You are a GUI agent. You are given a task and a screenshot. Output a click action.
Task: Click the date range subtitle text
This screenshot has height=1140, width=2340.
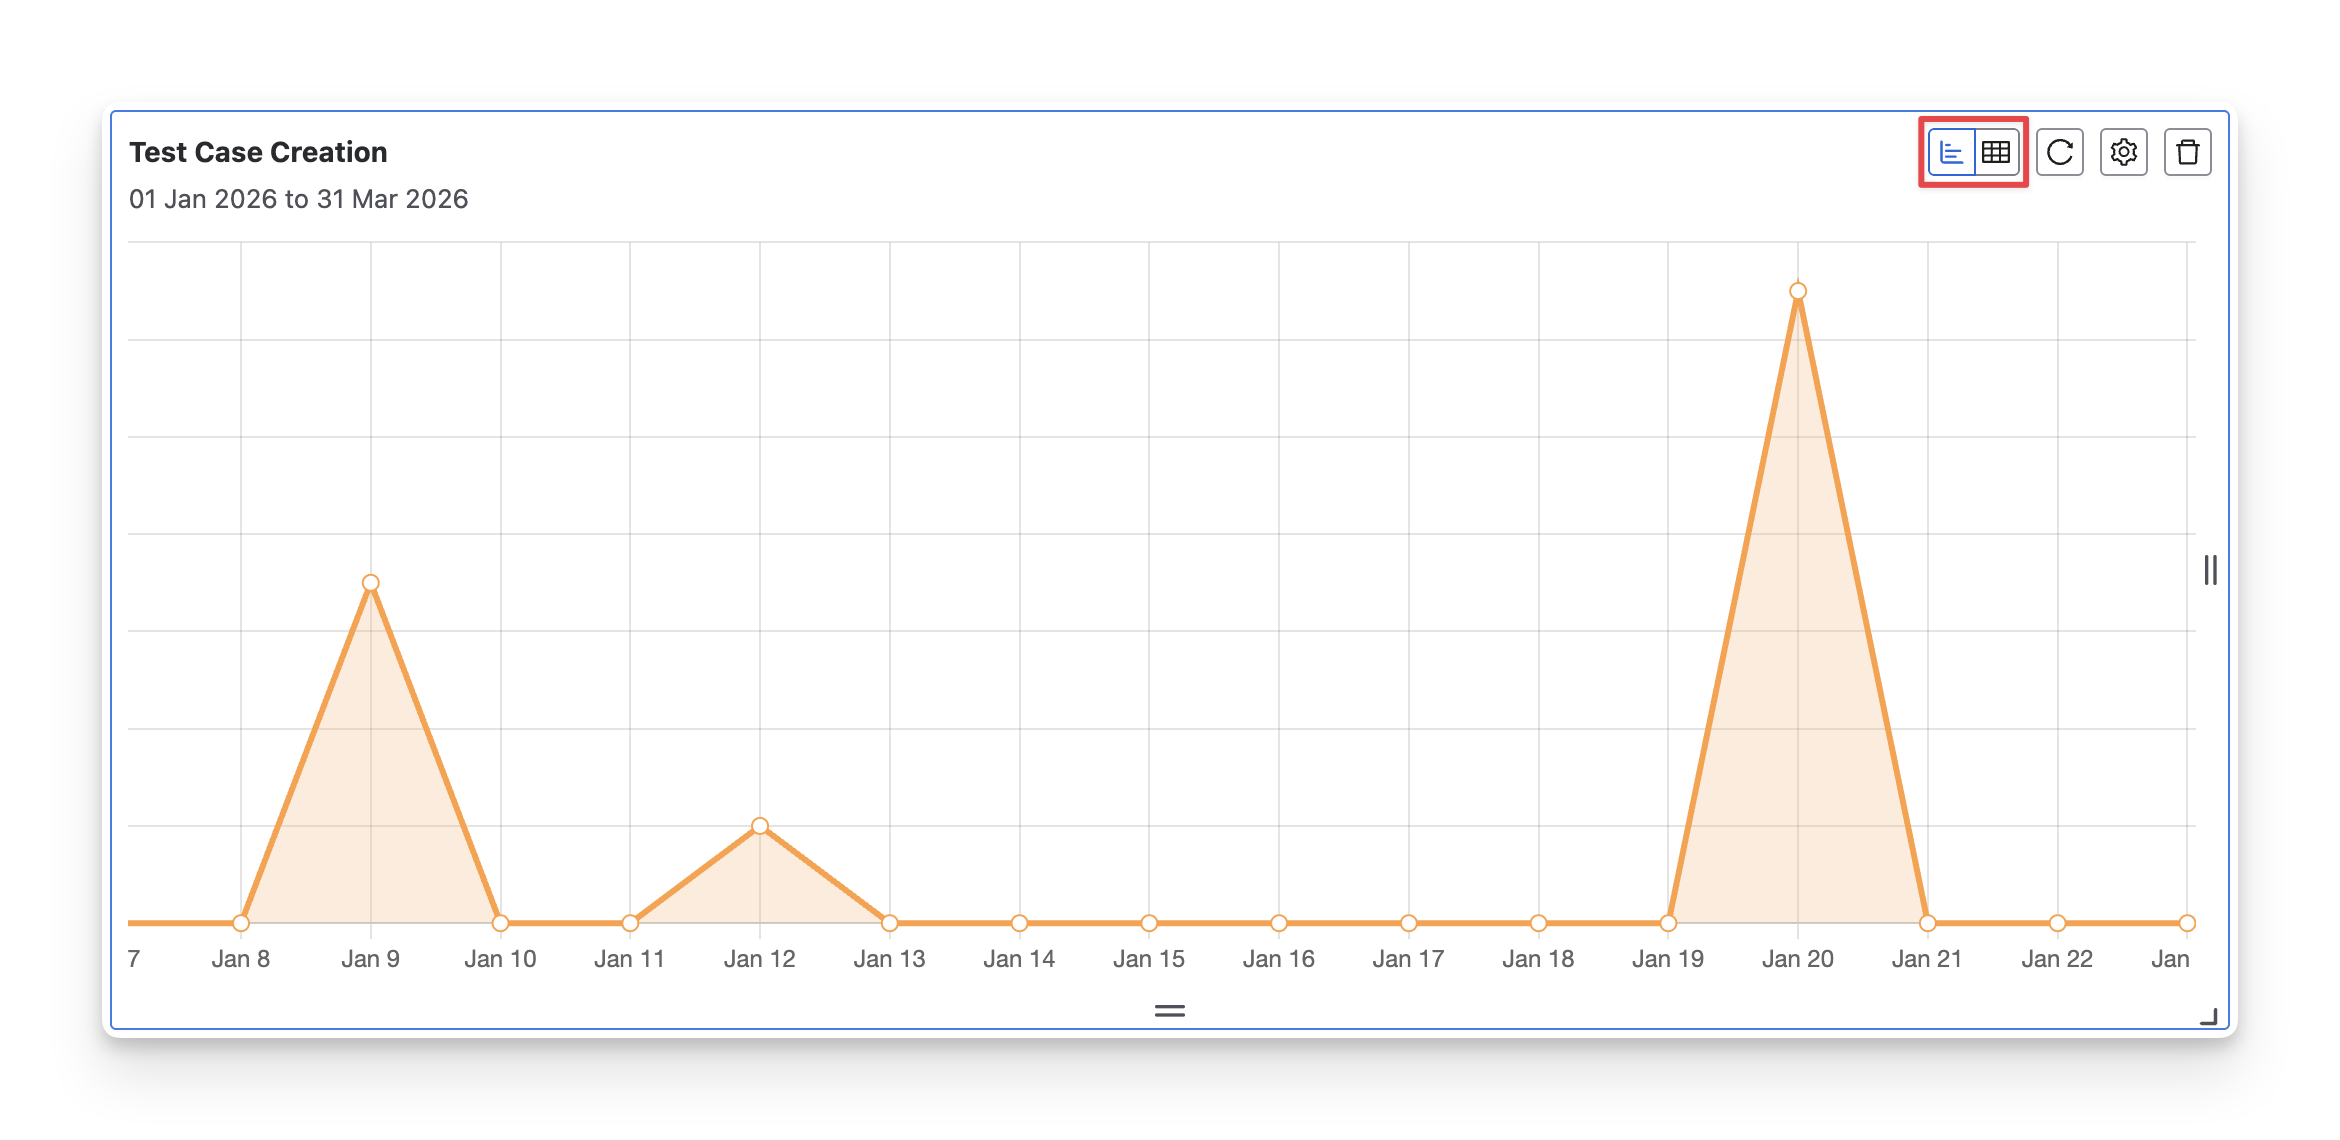298,199
